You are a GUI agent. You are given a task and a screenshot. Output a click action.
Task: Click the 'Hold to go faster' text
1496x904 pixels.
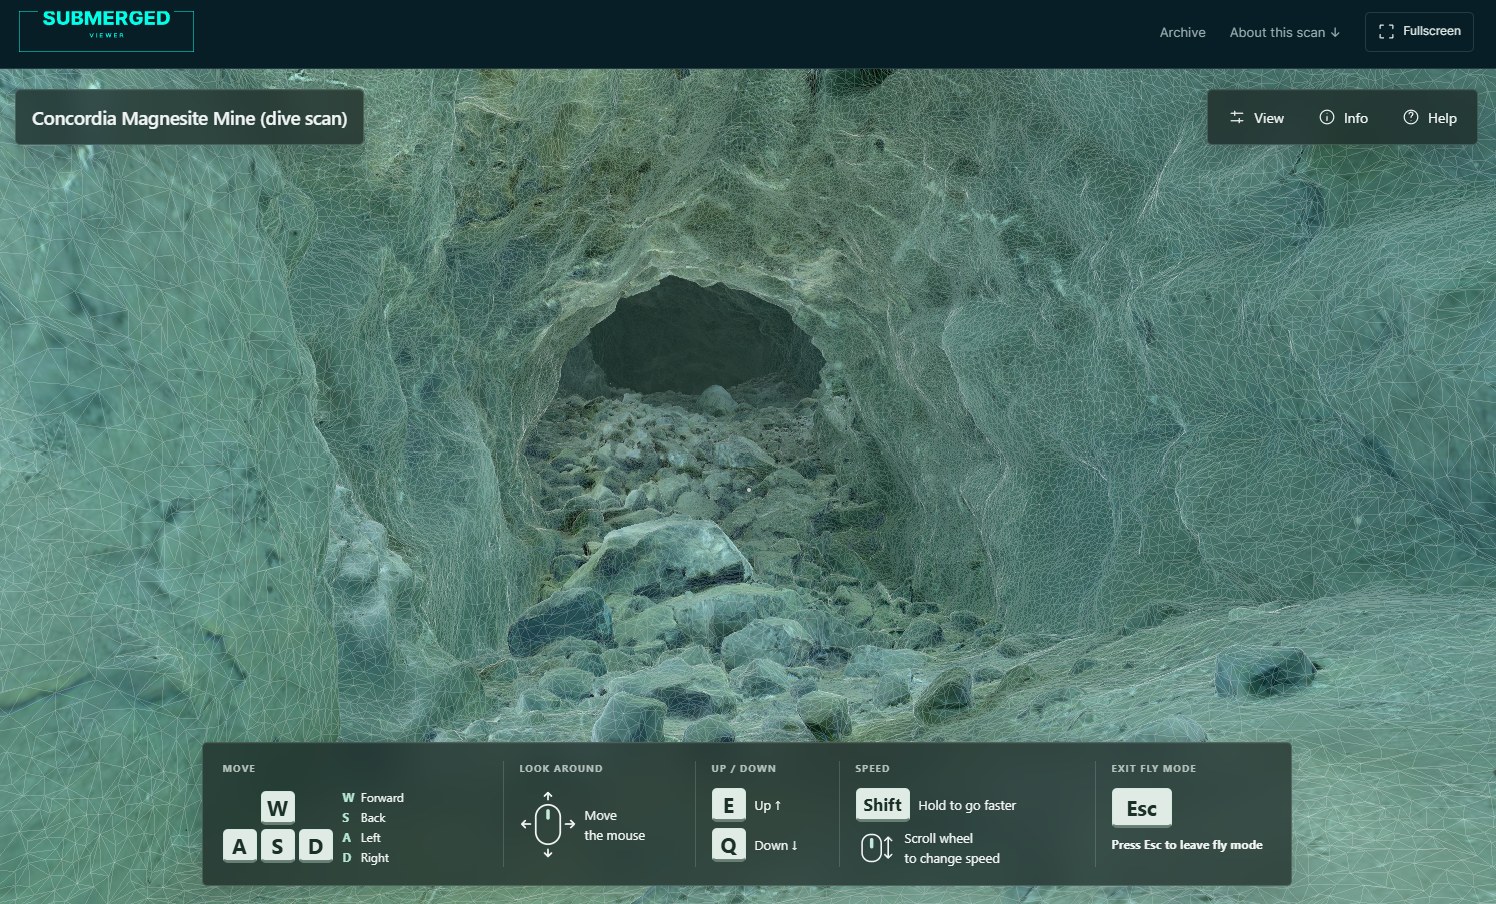click(967, 805)
